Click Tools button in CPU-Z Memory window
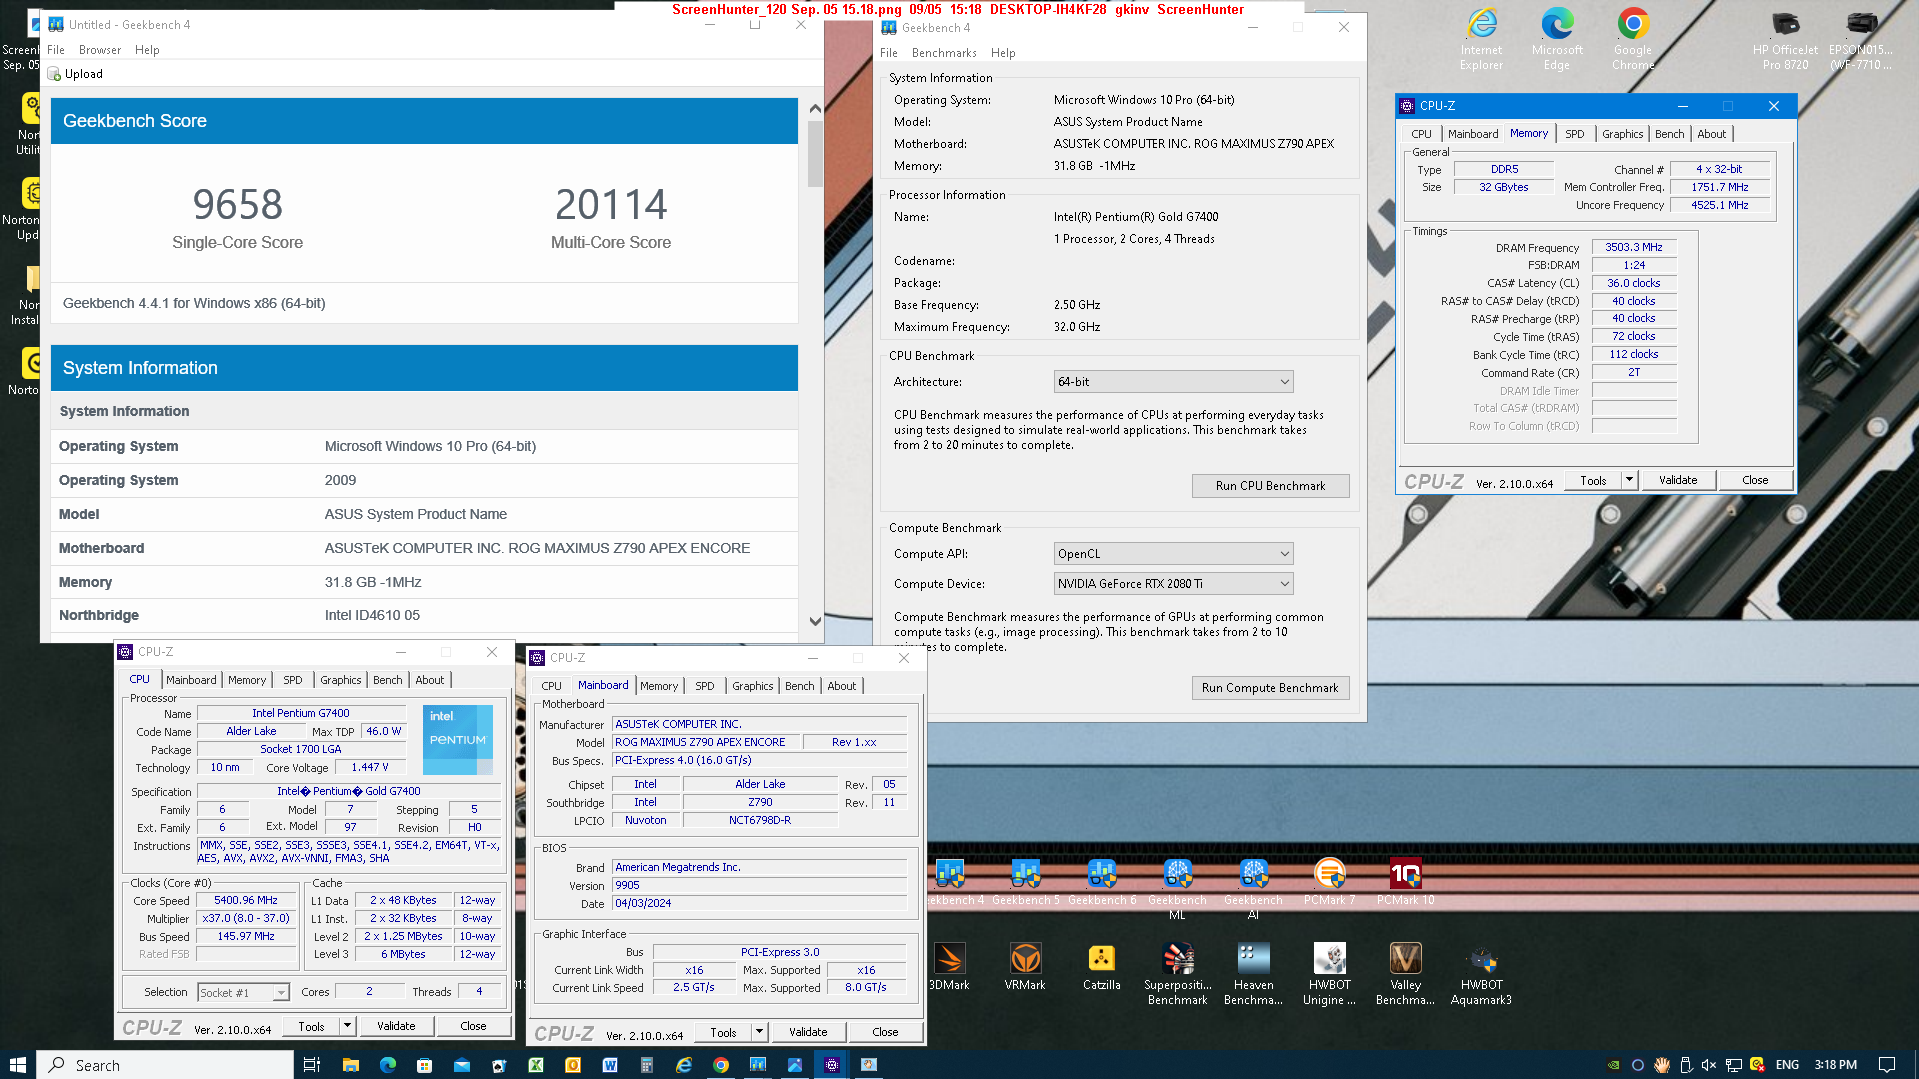 point(1593,480)
